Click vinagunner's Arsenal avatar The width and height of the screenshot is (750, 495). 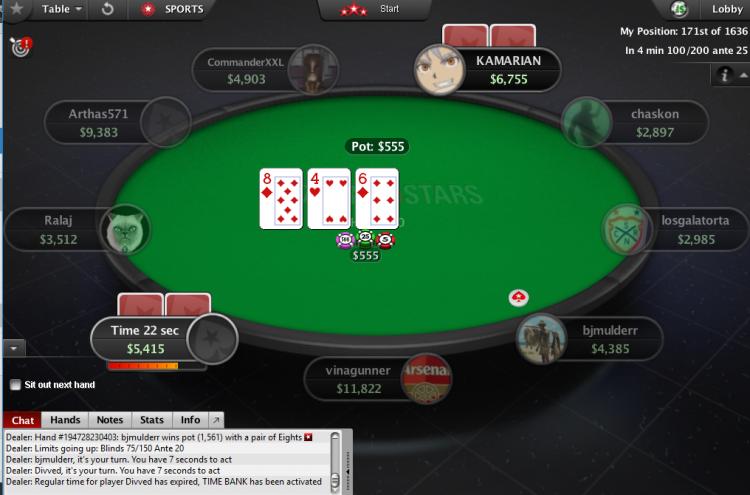click(x=426, y=378)
